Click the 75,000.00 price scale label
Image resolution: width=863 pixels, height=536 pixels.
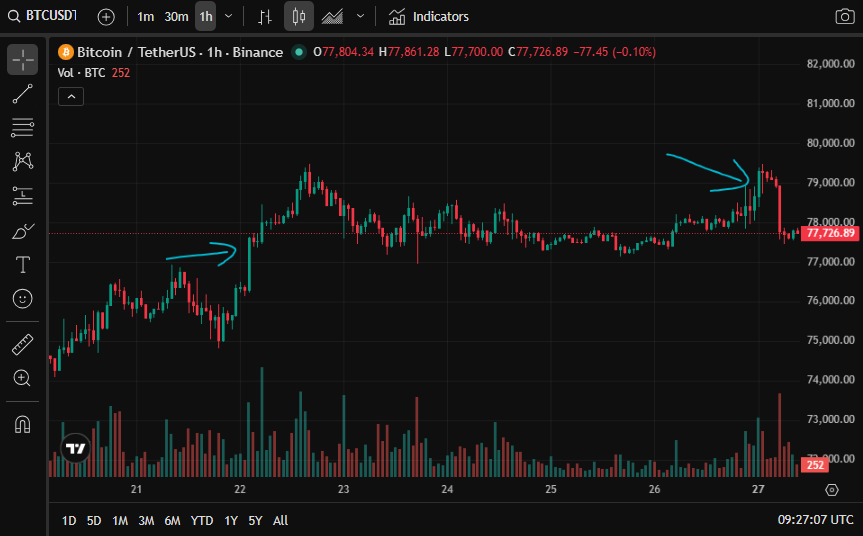coord(831,340)
